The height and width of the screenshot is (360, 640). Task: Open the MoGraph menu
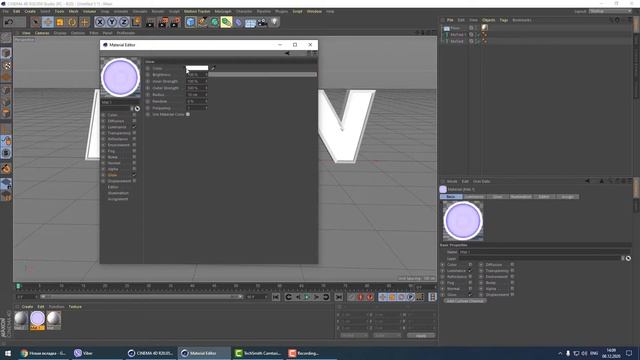[x=223, y=11]
